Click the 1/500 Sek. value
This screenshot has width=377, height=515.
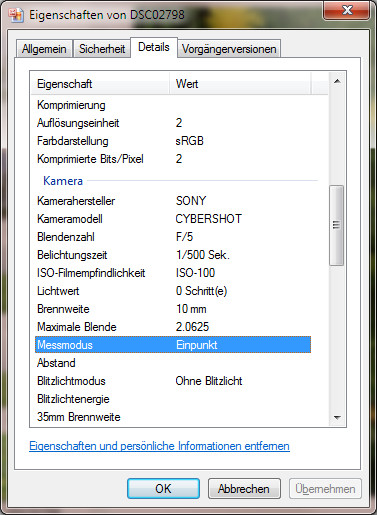pyautogui.click(x=203, y=255)
